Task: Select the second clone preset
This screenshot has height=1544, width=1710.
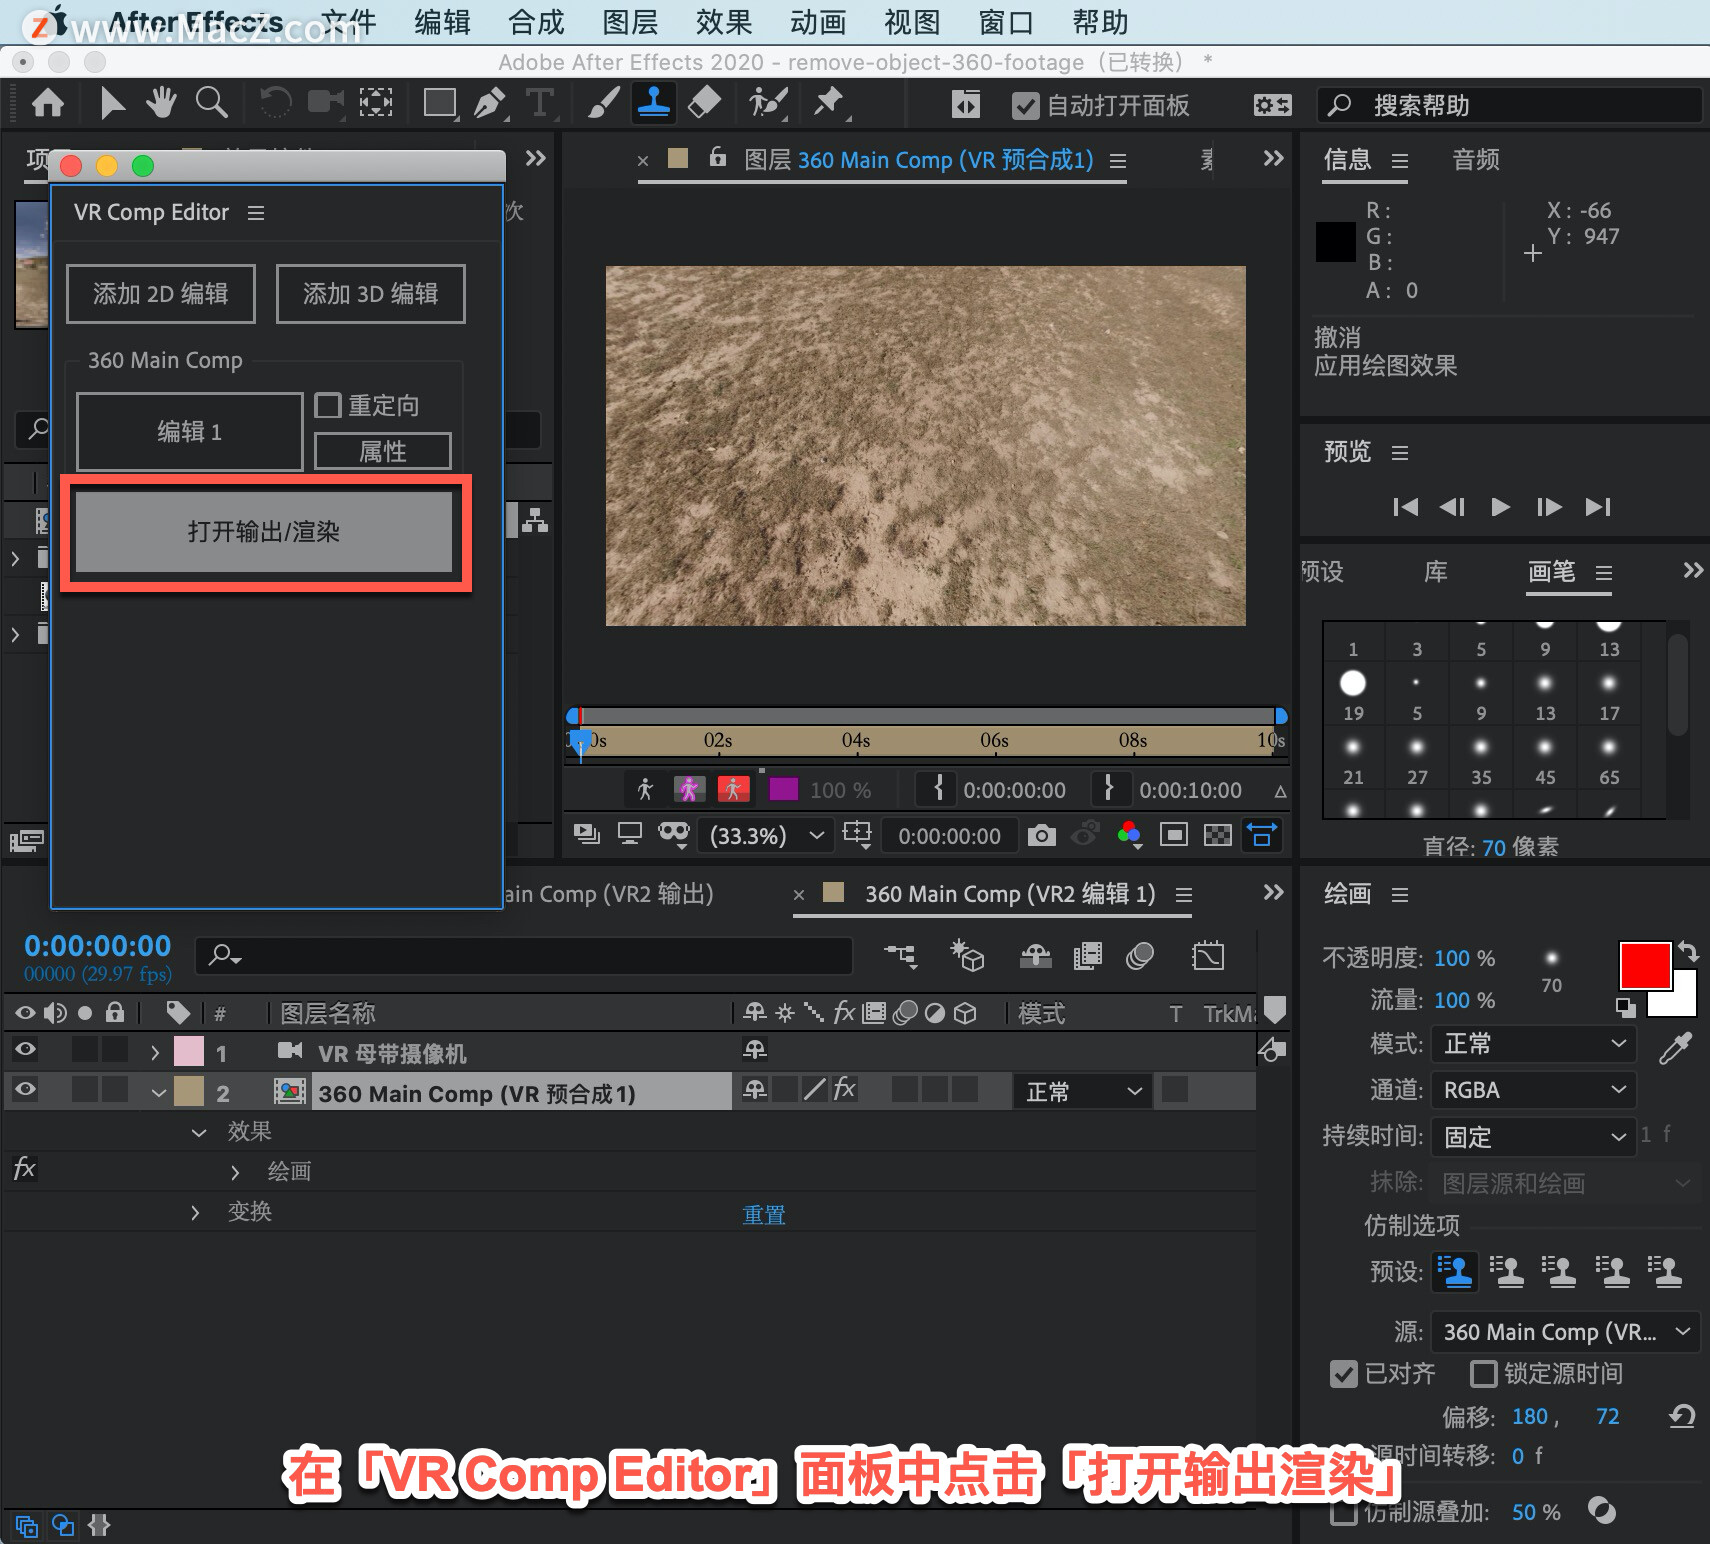Action: point(1507,1271)
